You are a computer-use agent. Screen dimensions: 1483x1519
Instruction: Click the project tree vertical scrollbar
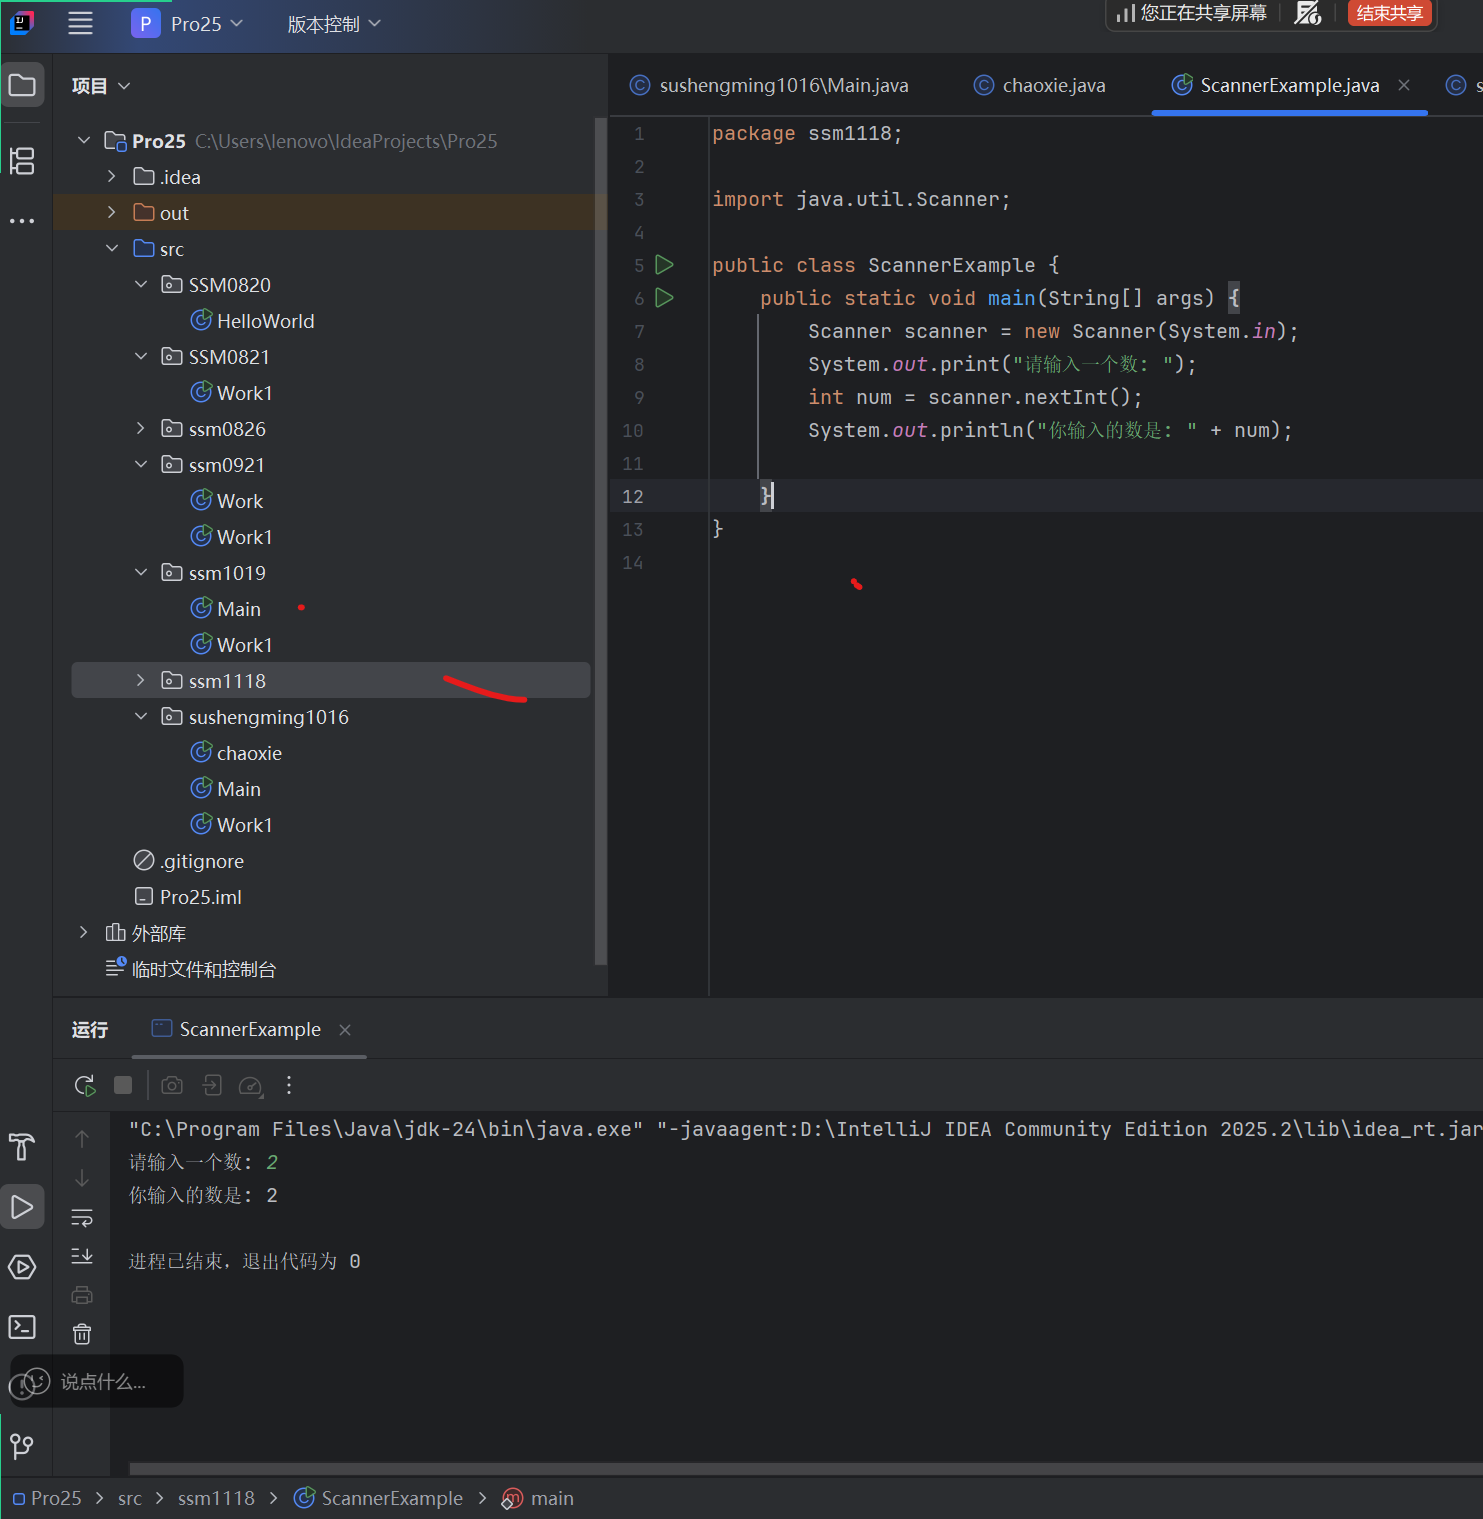tap(600, 540)
